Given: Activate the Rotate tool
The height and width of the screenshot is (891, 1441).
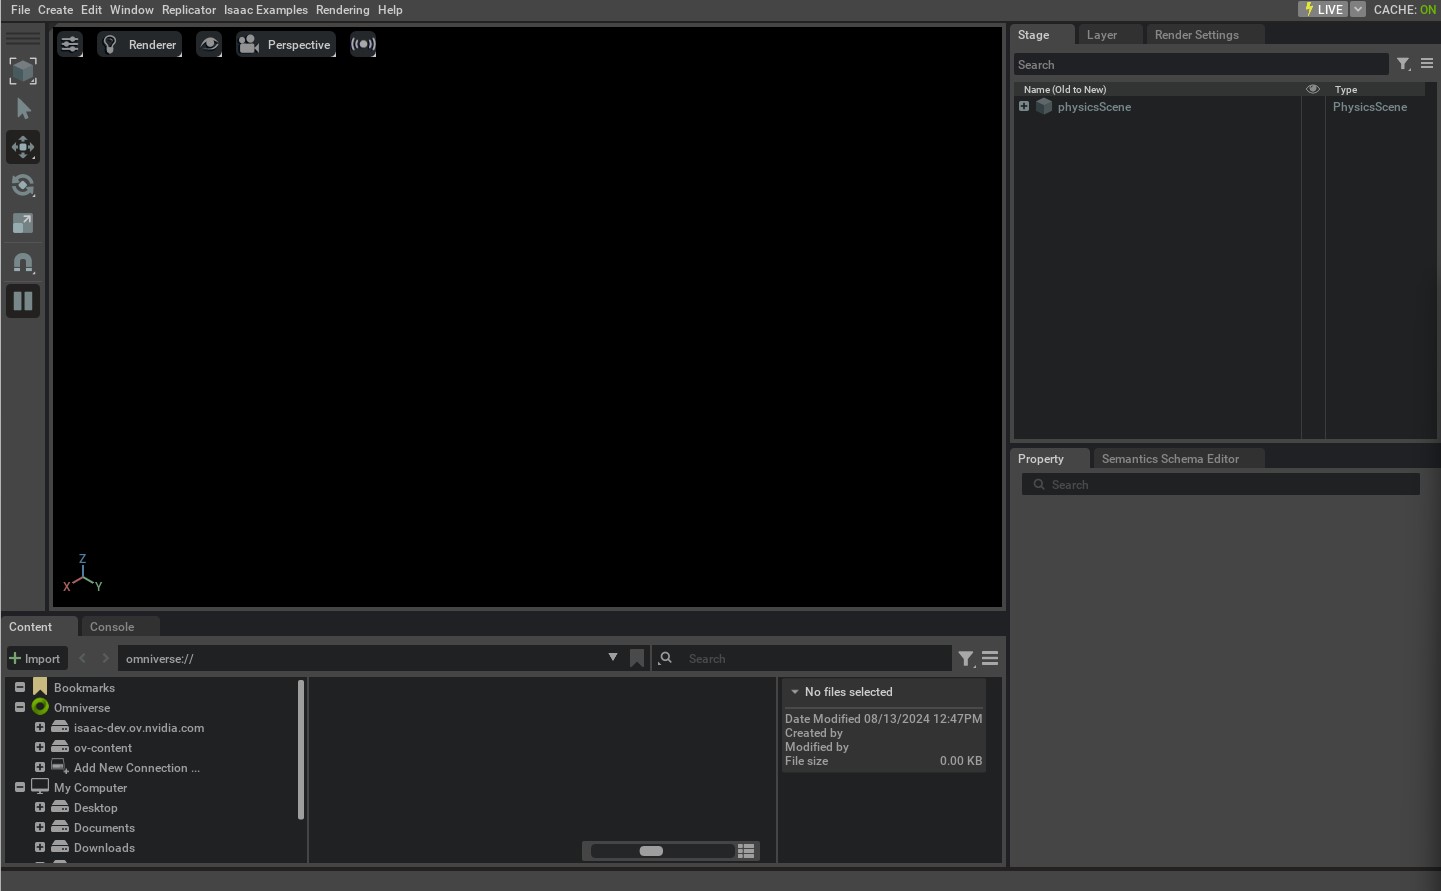Looking at the screenshot, I should point(23,185).
